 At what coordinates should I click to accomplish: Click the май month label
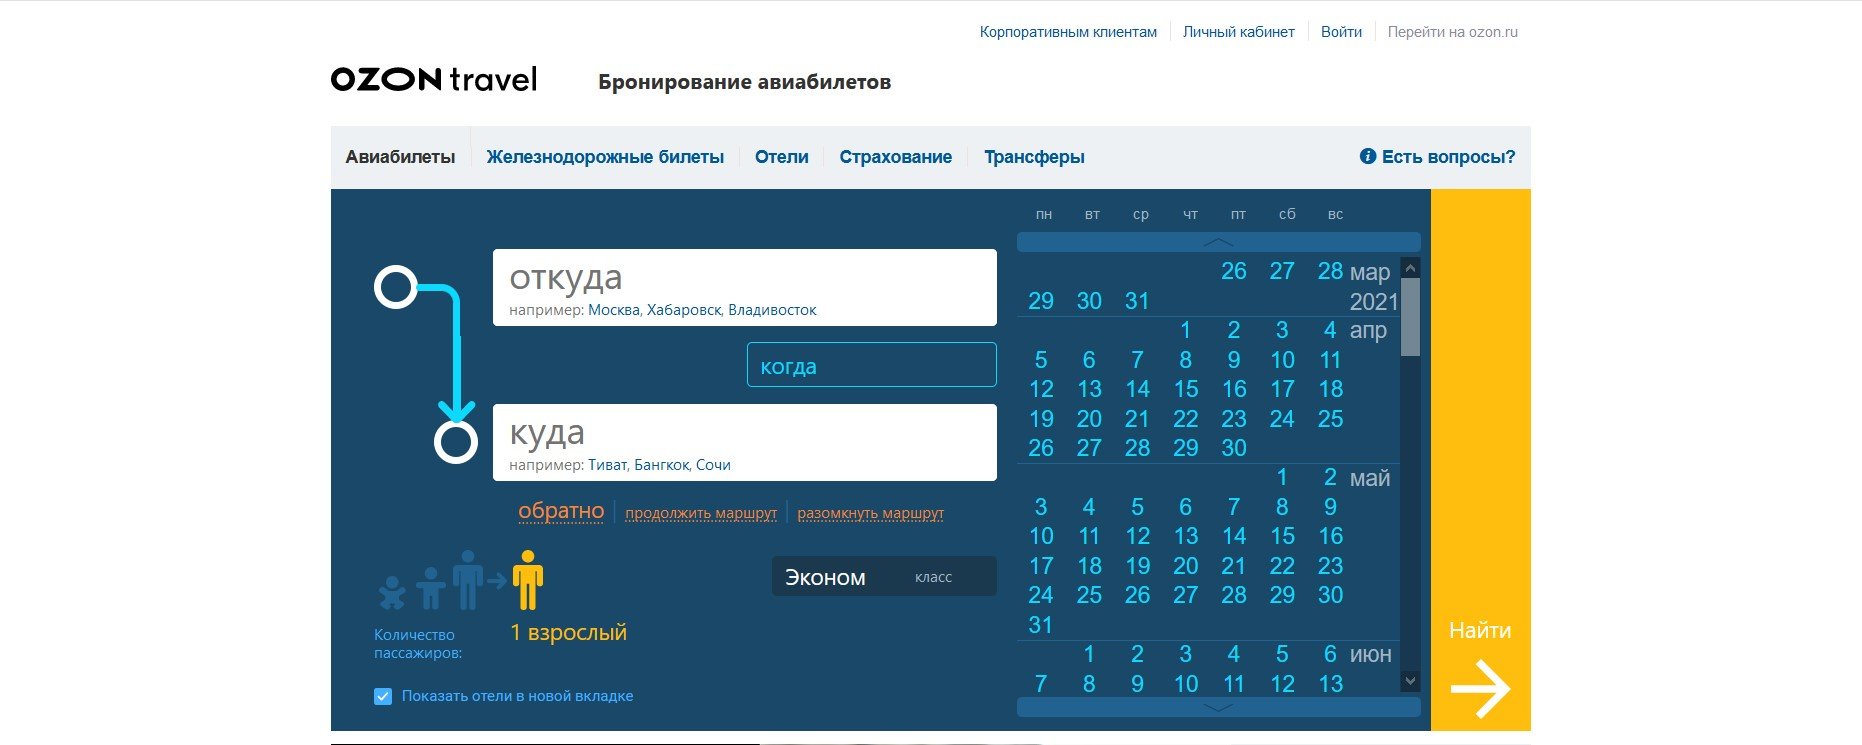coord(1370,479)
